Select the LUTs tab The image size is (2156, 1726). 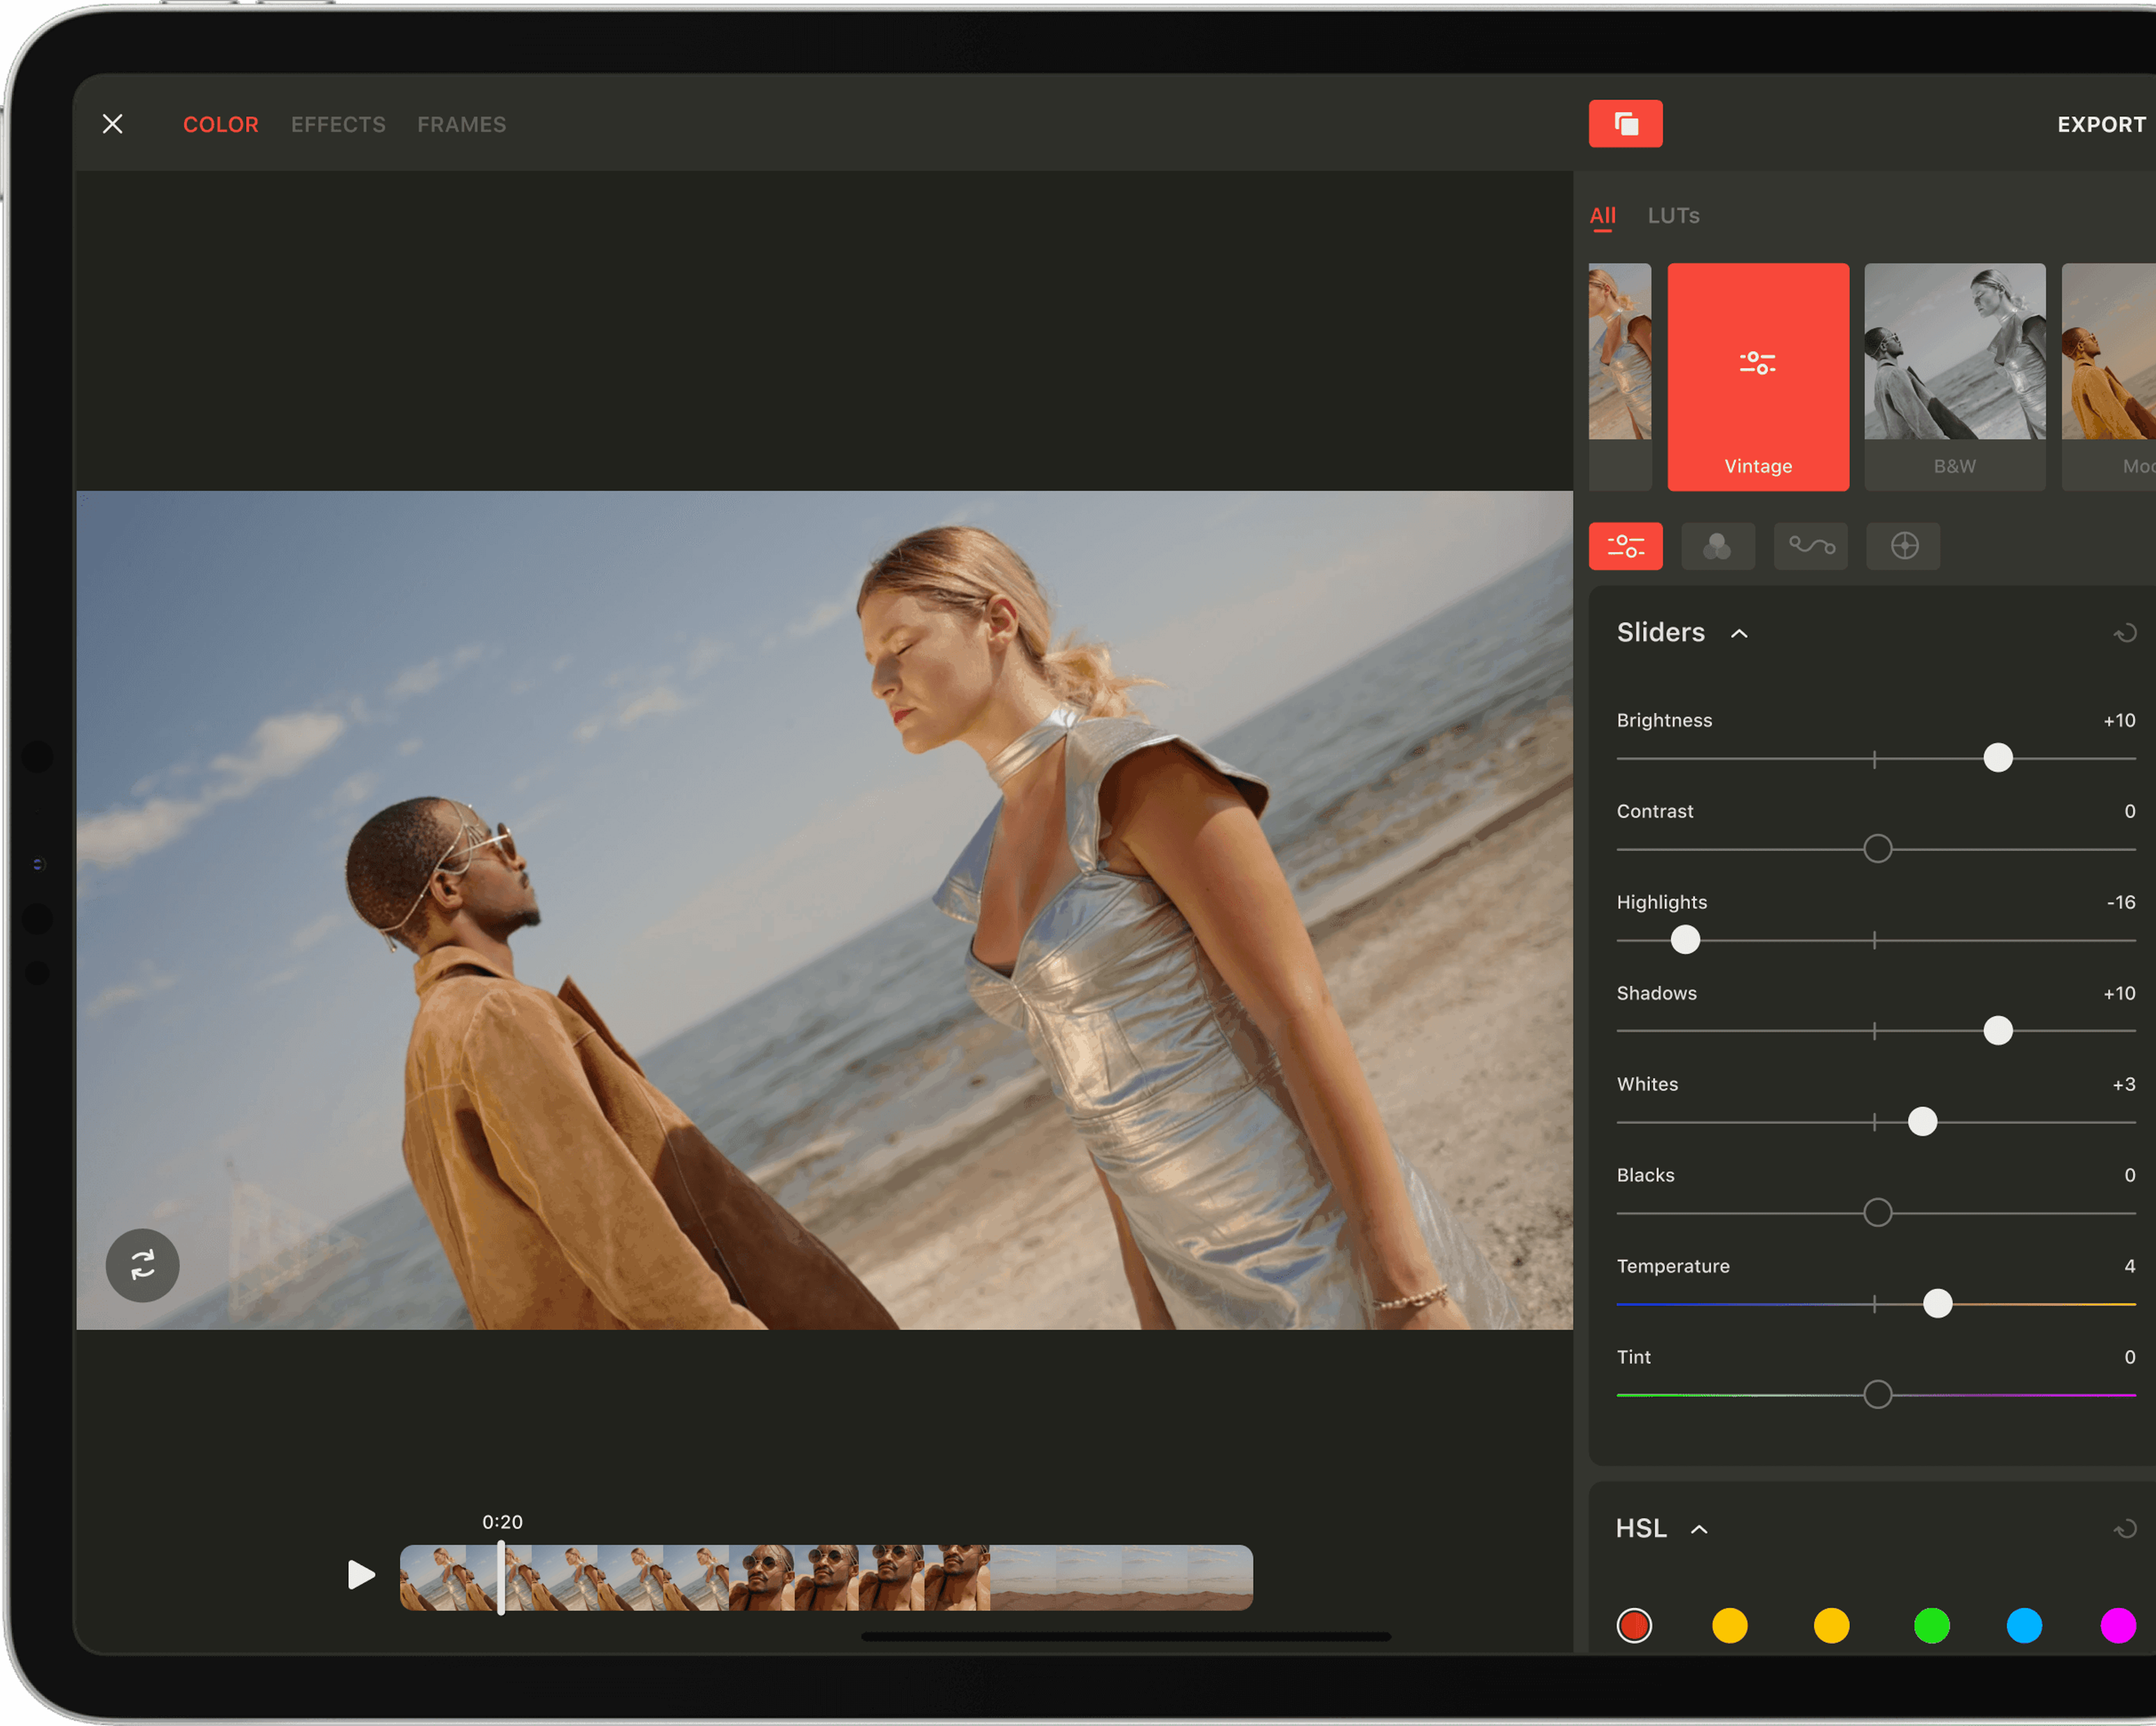(x=1673, y=216)
